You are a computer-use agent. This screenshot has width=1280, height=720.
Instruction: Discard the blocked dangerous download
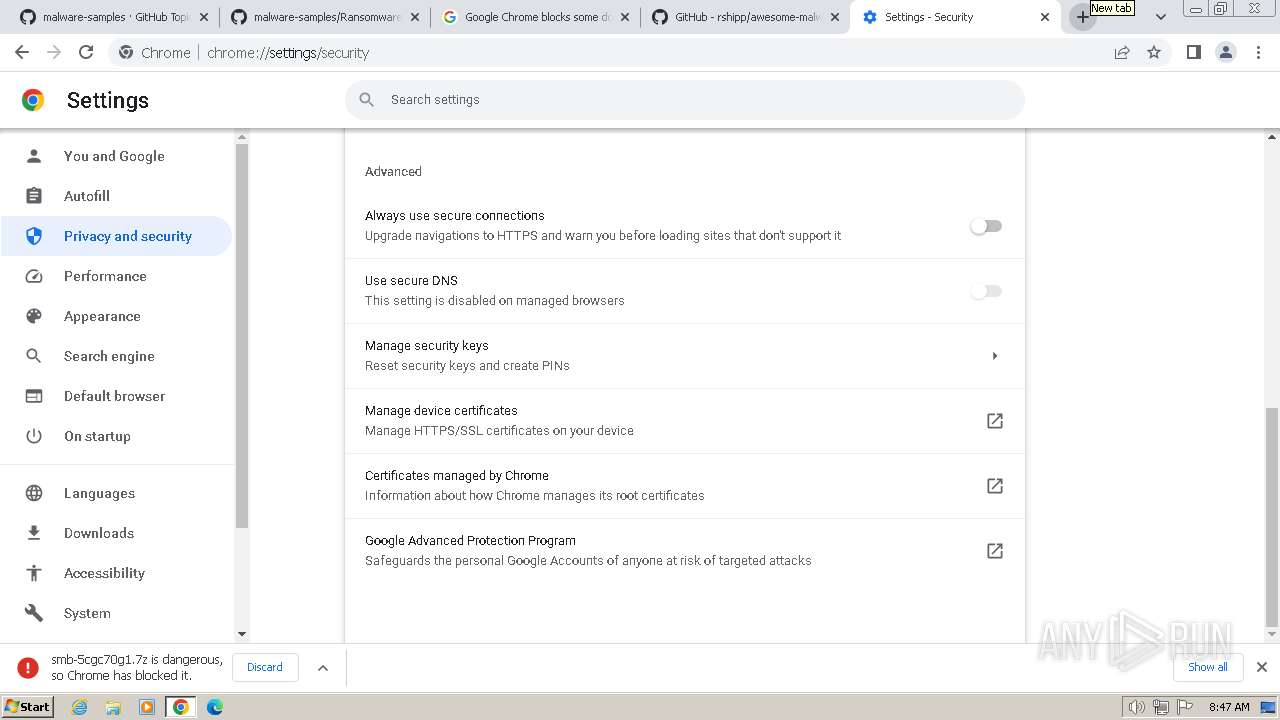click(265, 667)
